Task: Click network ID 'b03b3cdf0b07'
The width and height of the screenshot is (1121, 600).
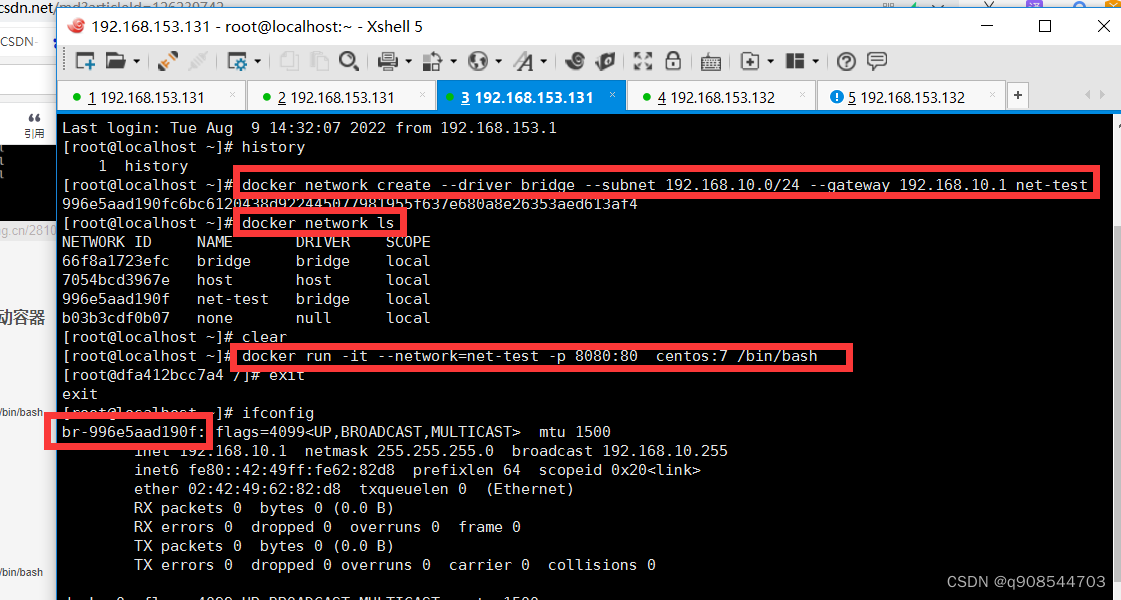Action: click(116, 318)
